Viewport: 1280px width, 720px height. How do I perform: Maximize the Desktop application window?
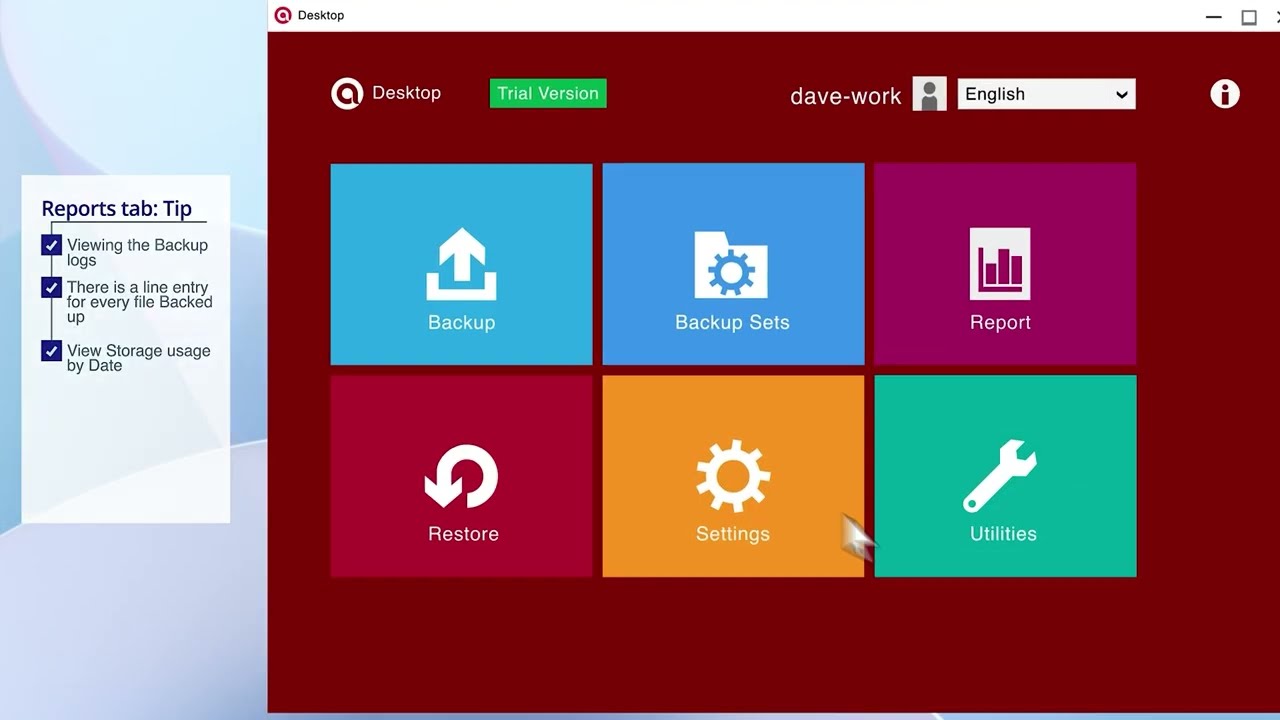1249,17
